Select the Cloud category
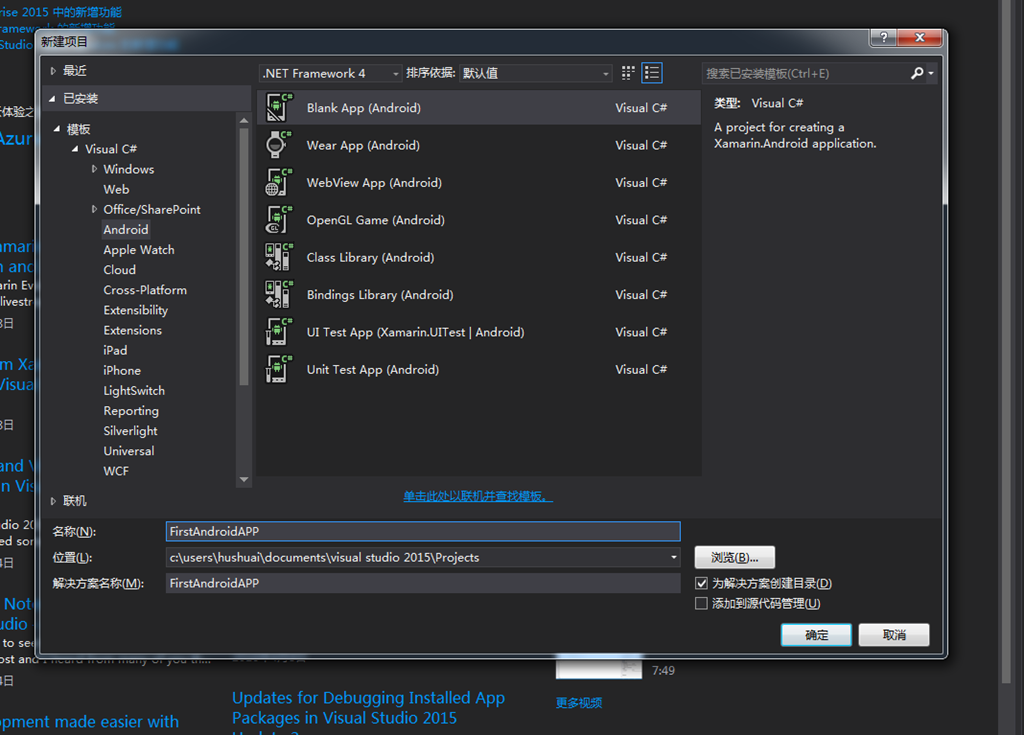The height and width of the screenshot is (735, 1024). coord(120,270)
